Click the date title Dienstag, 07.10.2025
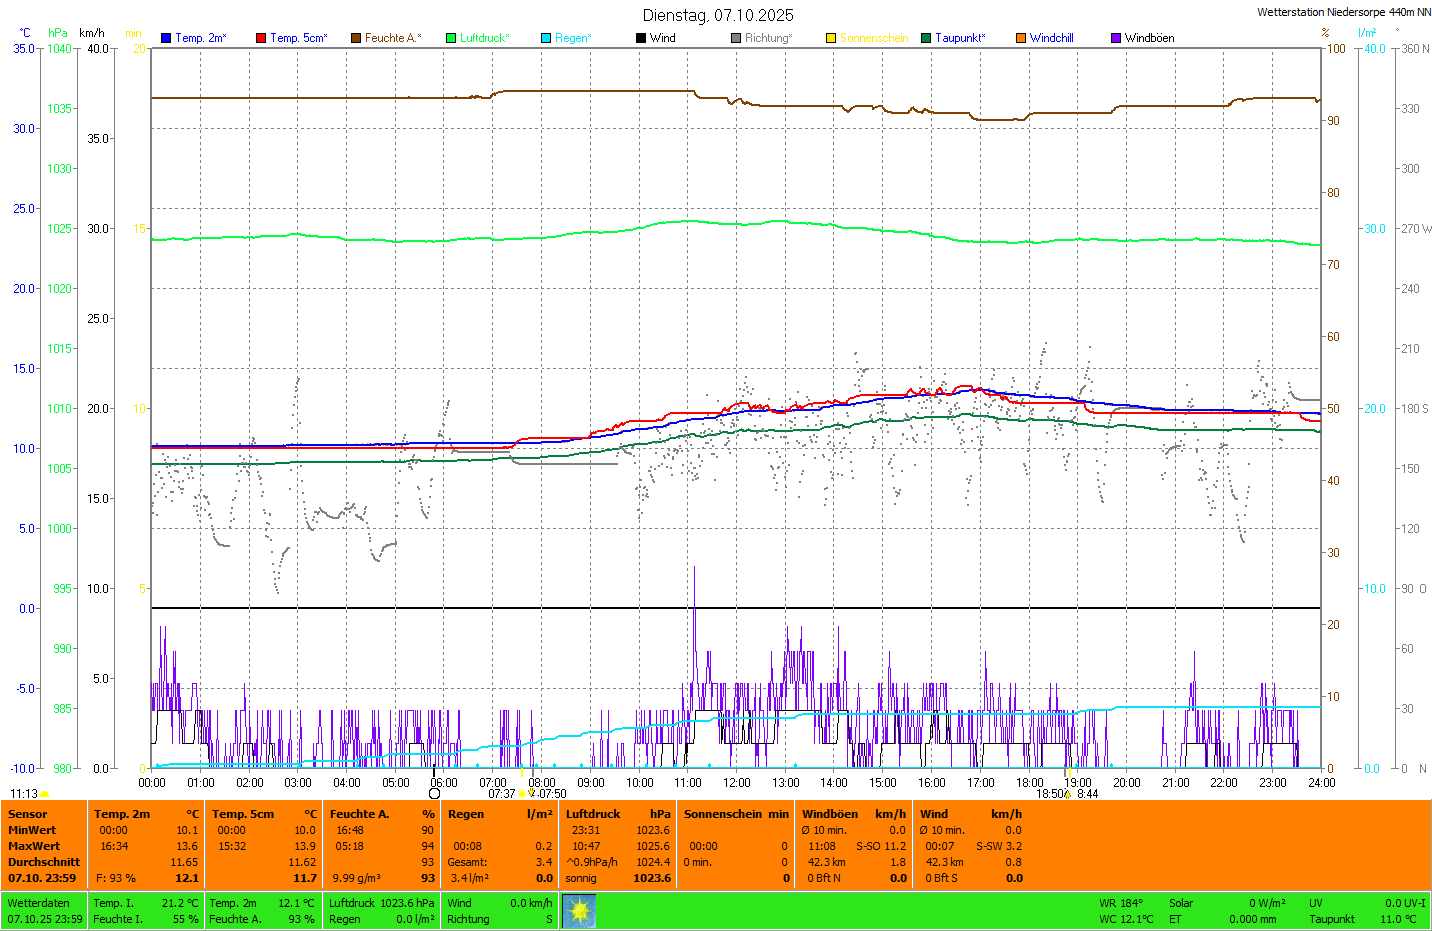Image resolution: width=1432 pixels, height=931 pixels. [x=718, y=15]
